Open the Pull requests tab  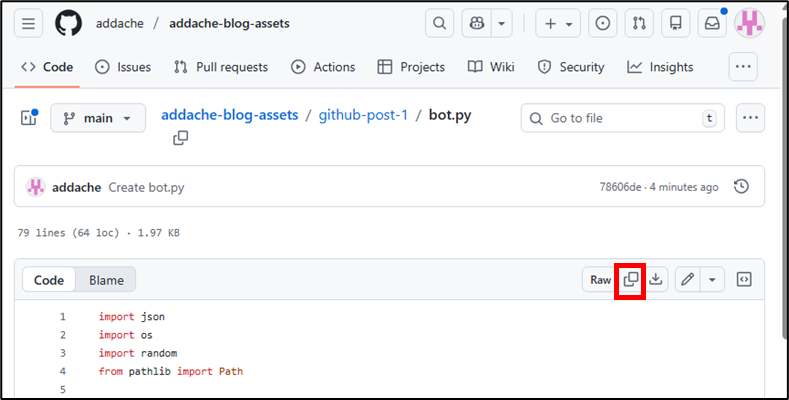(221, 67)
